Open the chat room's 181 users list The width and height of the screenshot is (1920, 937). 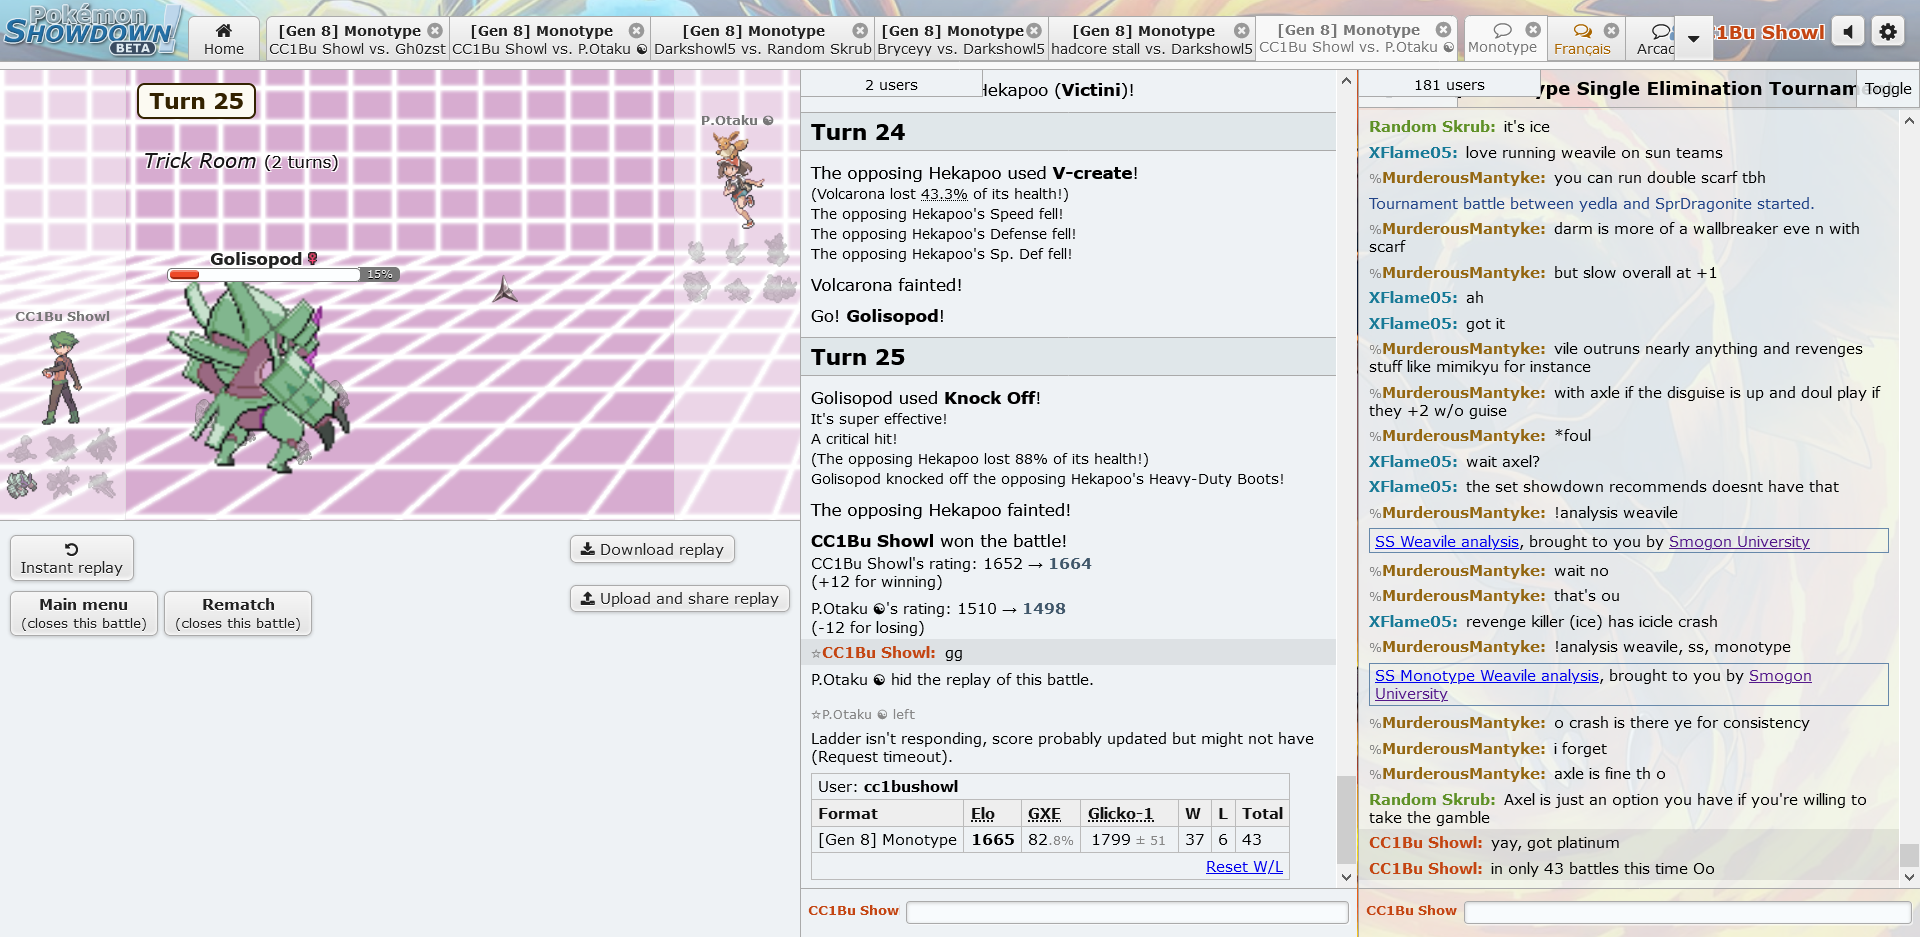tap(1449, 84)
